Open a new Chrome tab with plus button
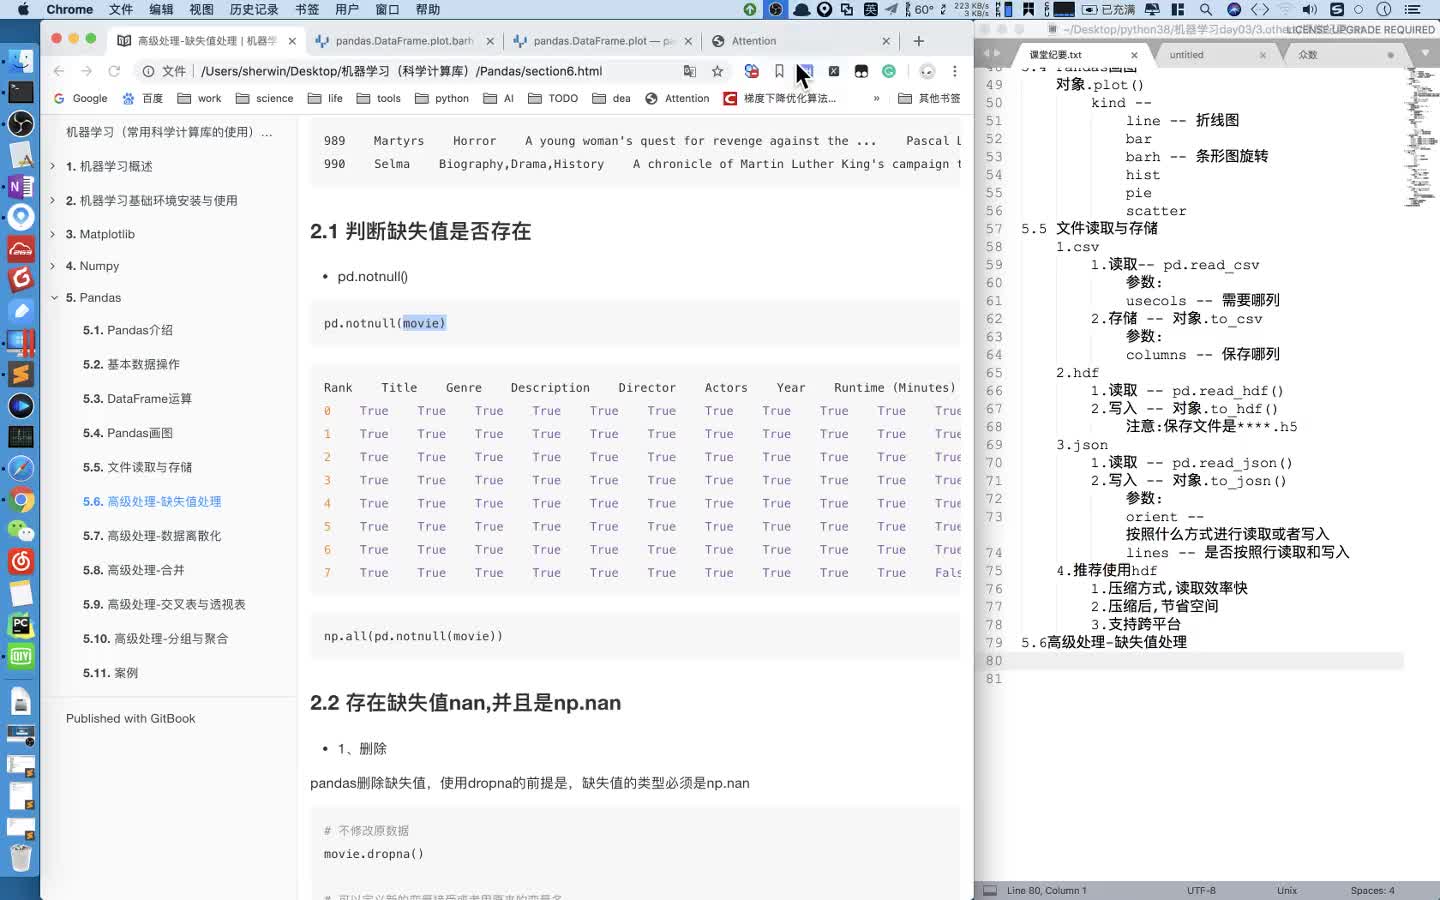This screenshot has height=900, width=1440. coord(919,41)
